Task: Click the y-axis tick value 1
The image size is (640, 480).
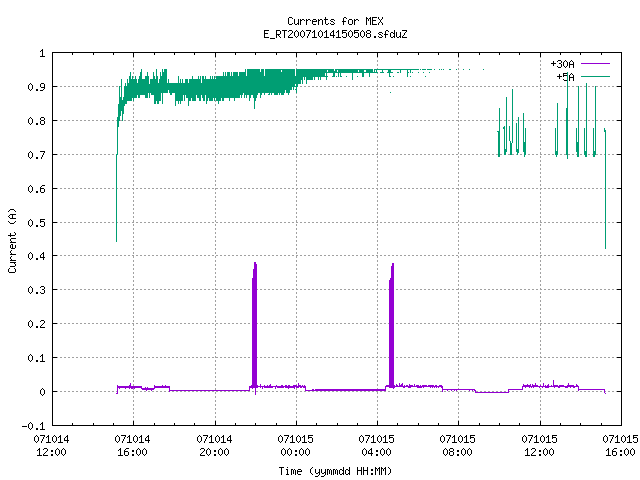Action: point(42,53)
